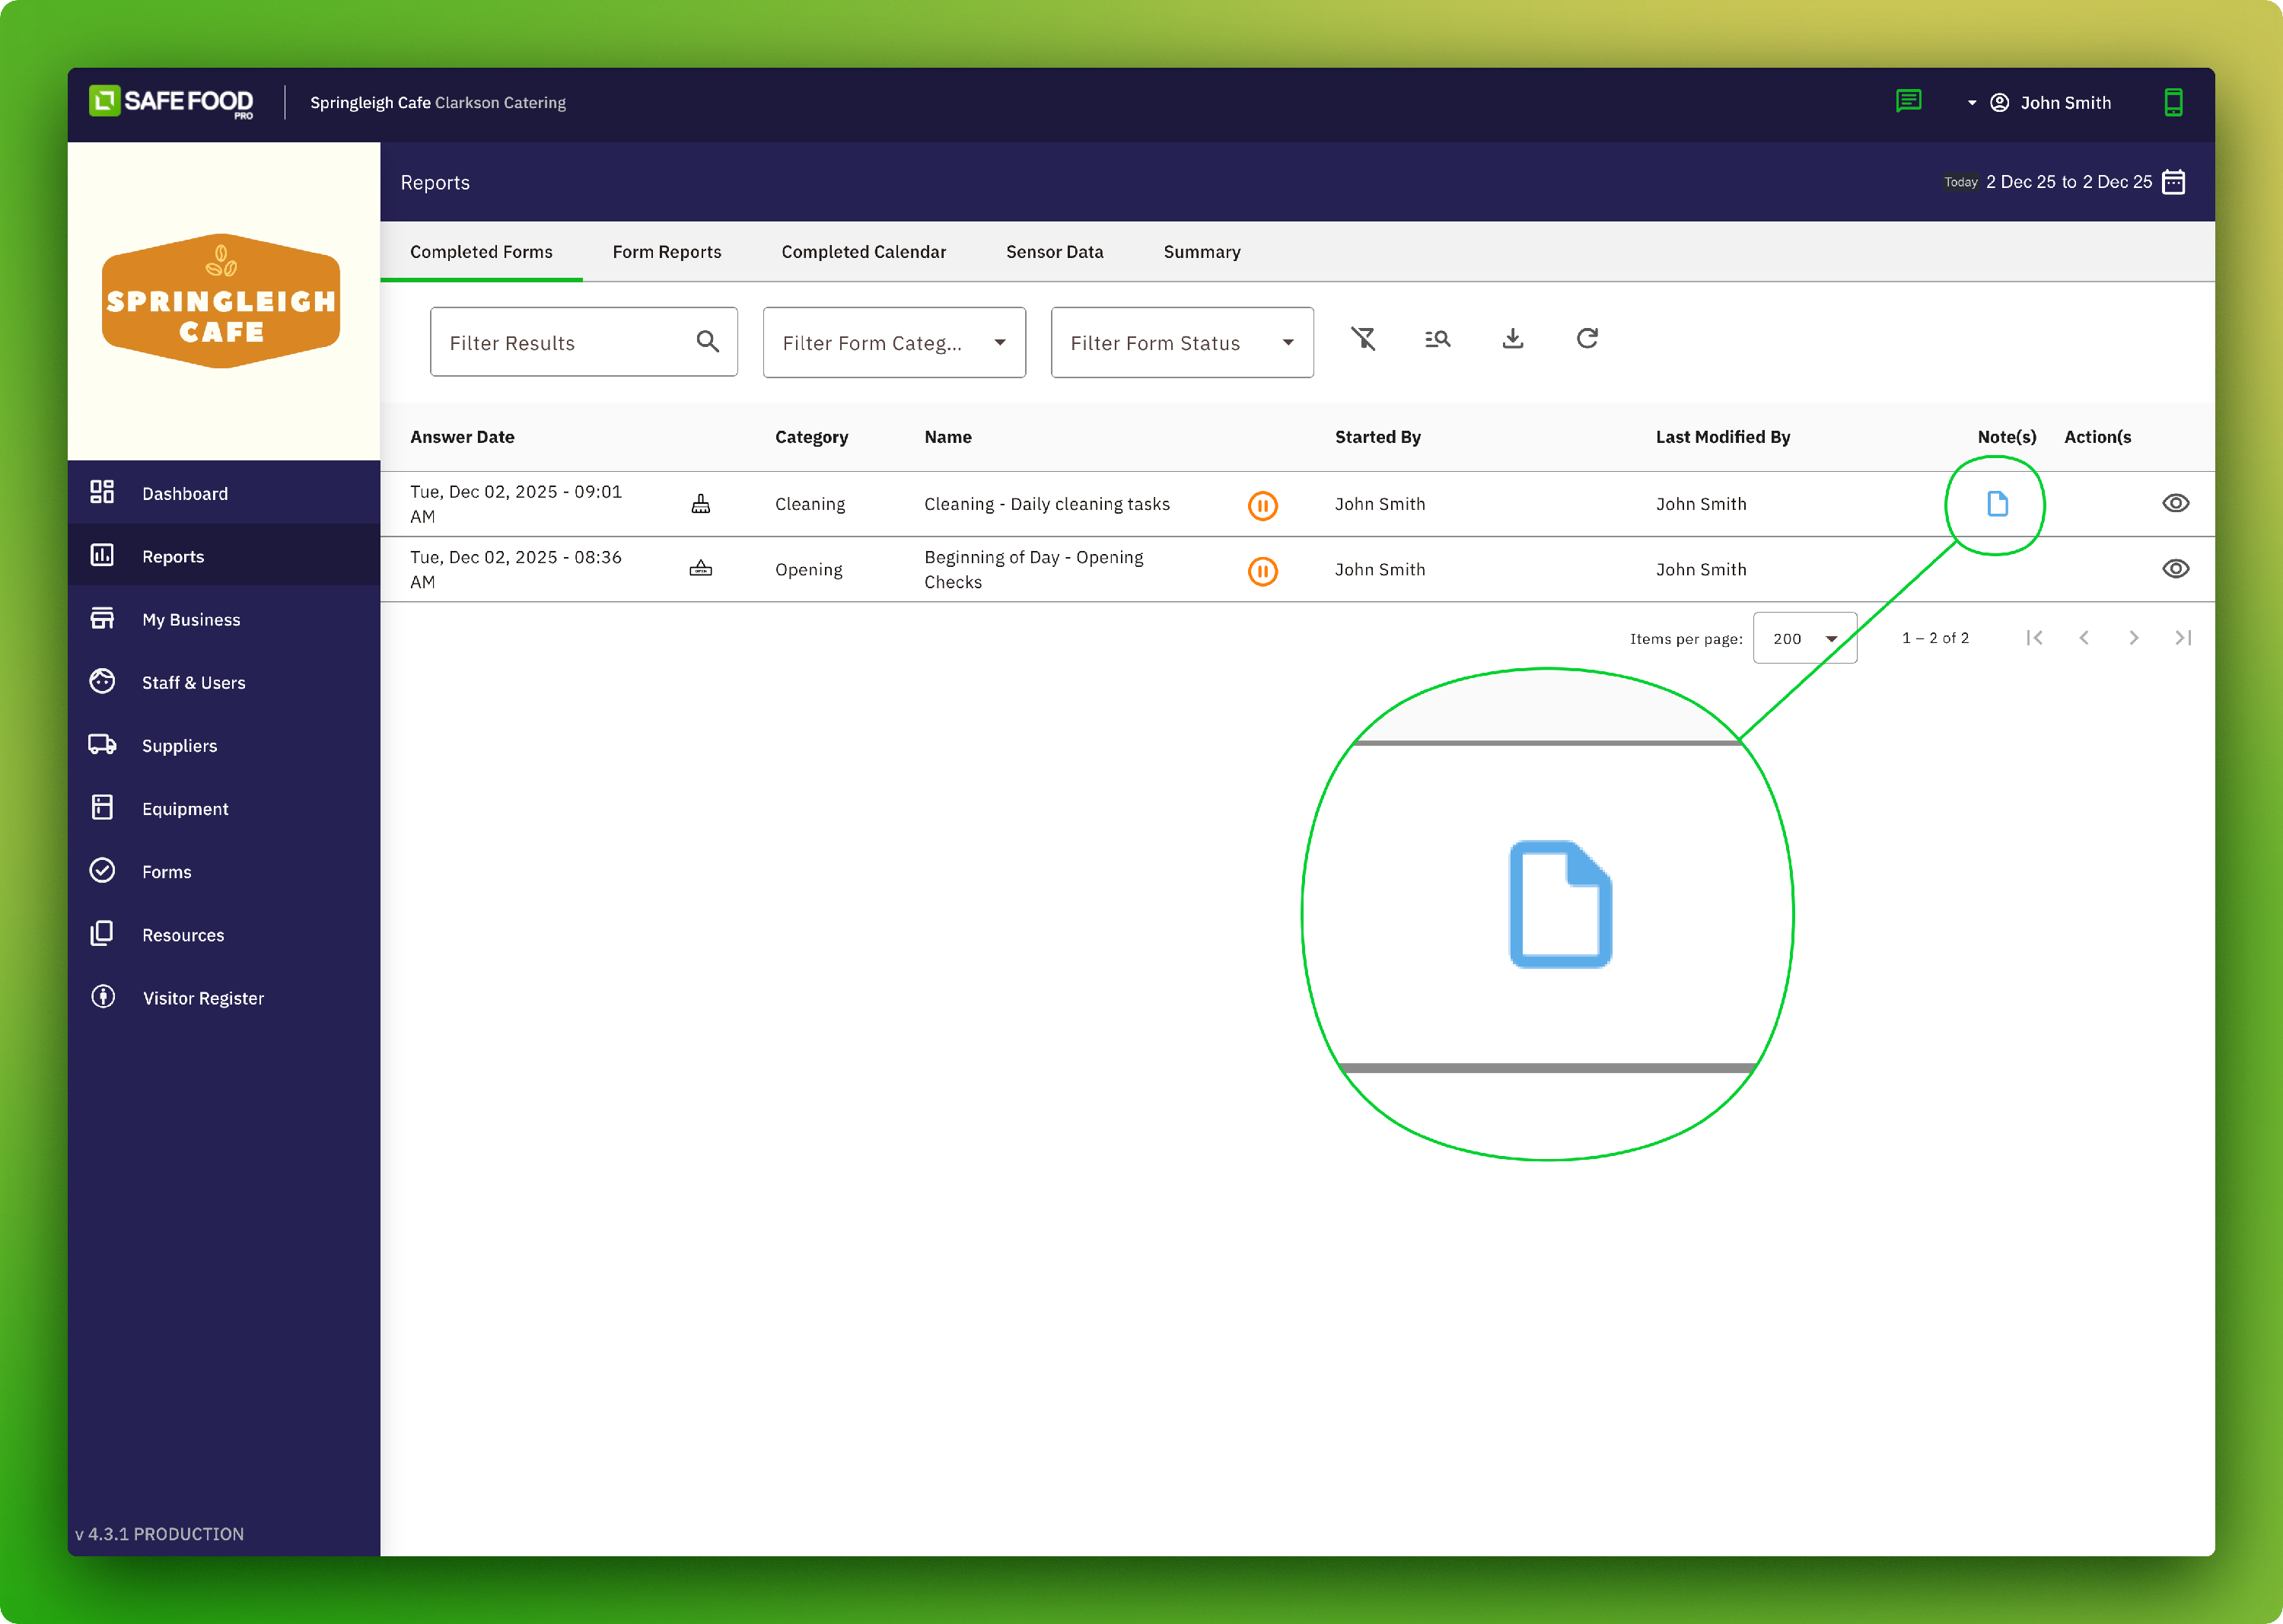Click the Filter Results search field

pos(565,343)
